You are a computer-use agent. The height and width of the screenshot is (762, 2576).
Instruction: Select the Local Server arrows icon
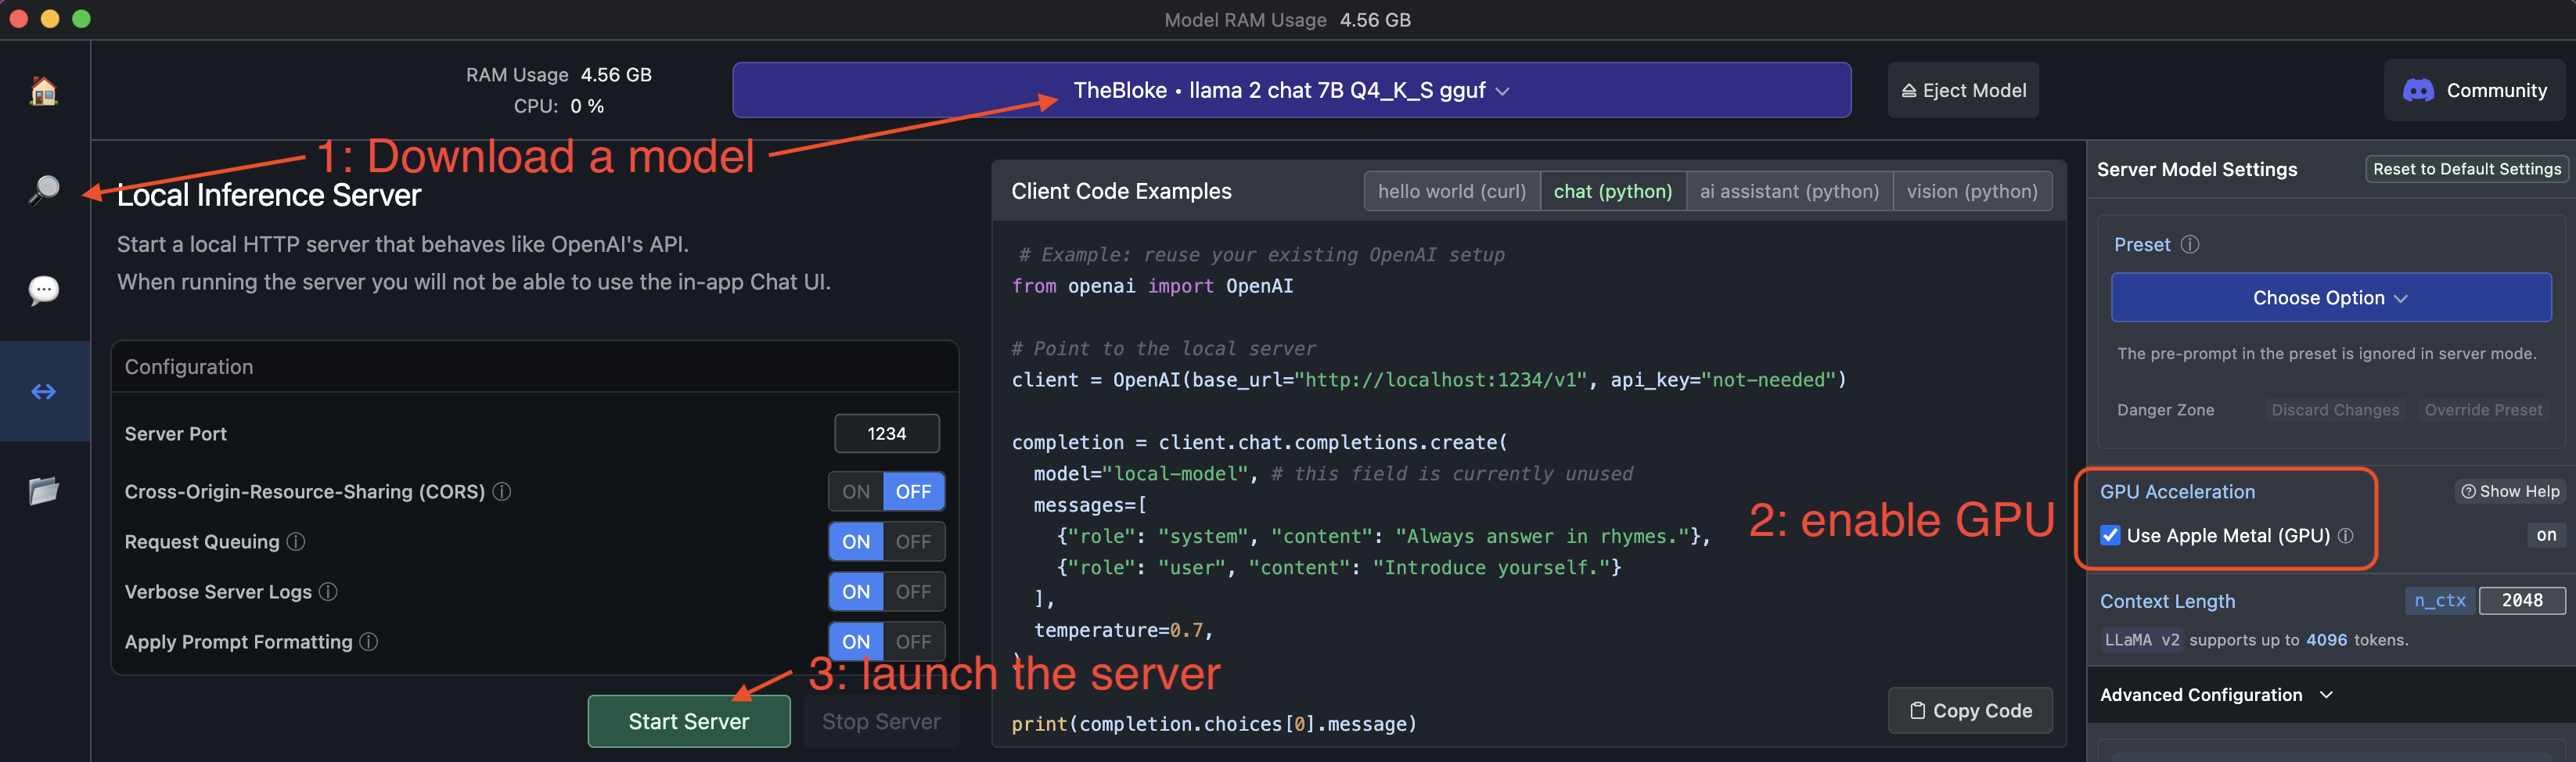coord(44,391)
